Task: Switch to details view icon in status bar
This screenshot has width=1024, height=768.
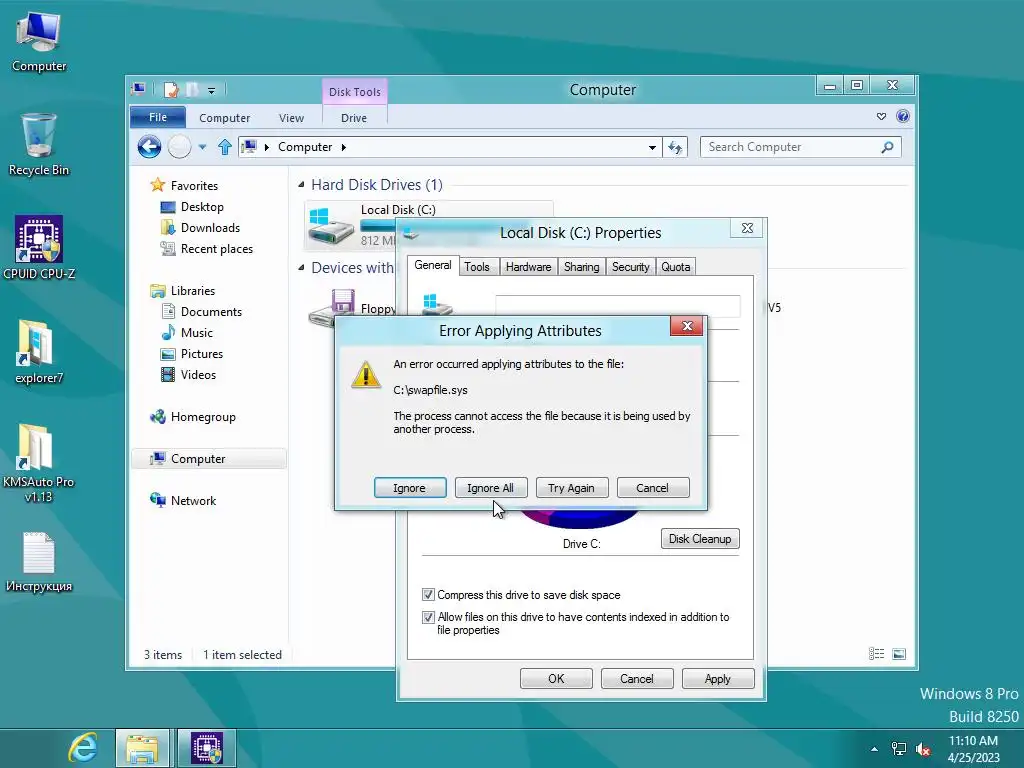Action: point(876,654)
